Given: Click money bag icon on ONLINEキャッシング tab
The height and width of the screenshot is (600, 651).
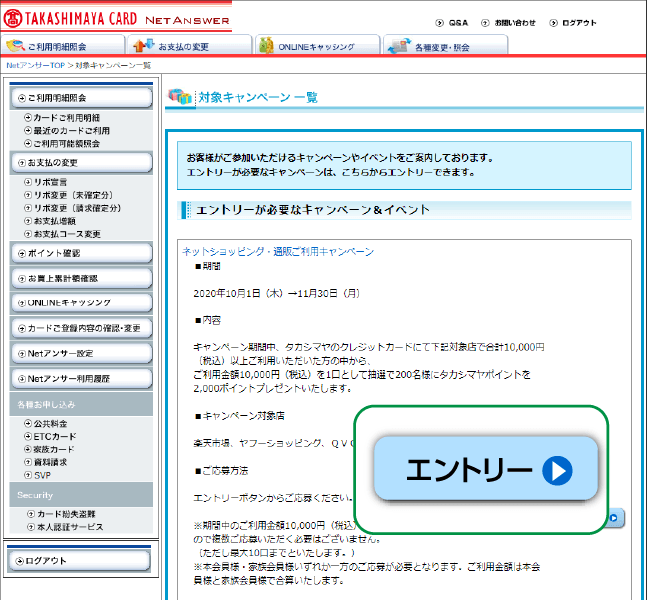Looking at the screenshot, I should pyautogui.click(x=266, y=45).
